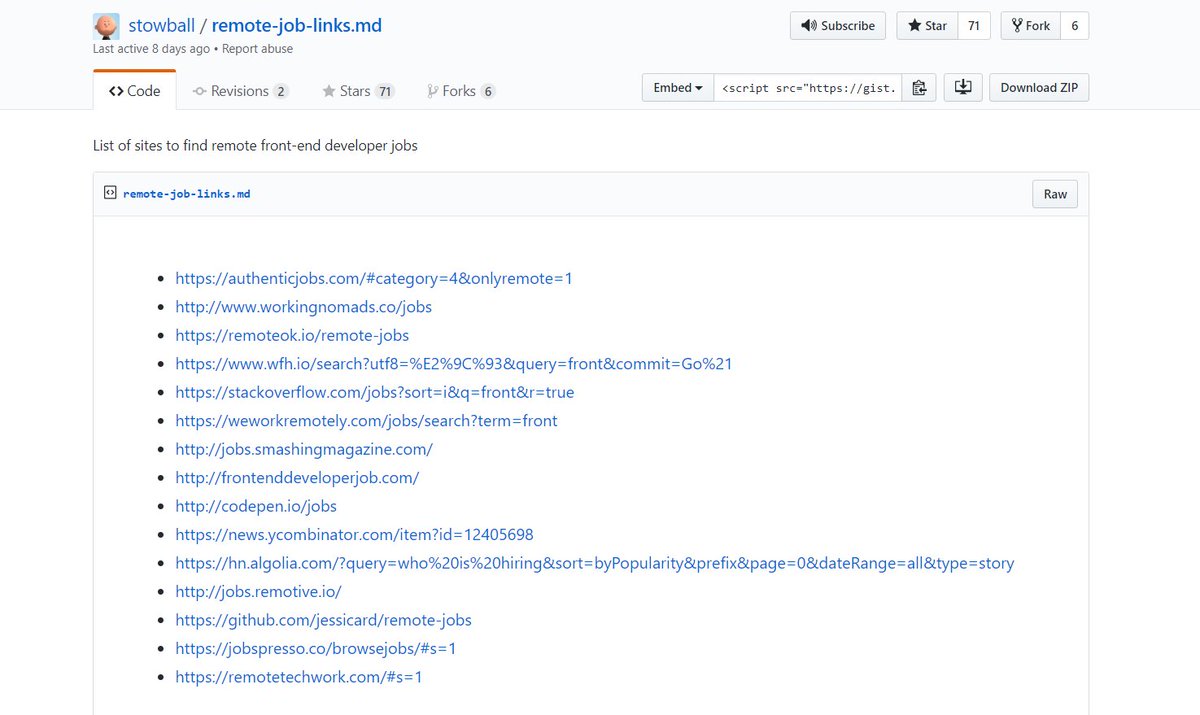Open the wfh.io search link
The image size is (1200, 715).
pyautogui.click(x=454, y=364)
